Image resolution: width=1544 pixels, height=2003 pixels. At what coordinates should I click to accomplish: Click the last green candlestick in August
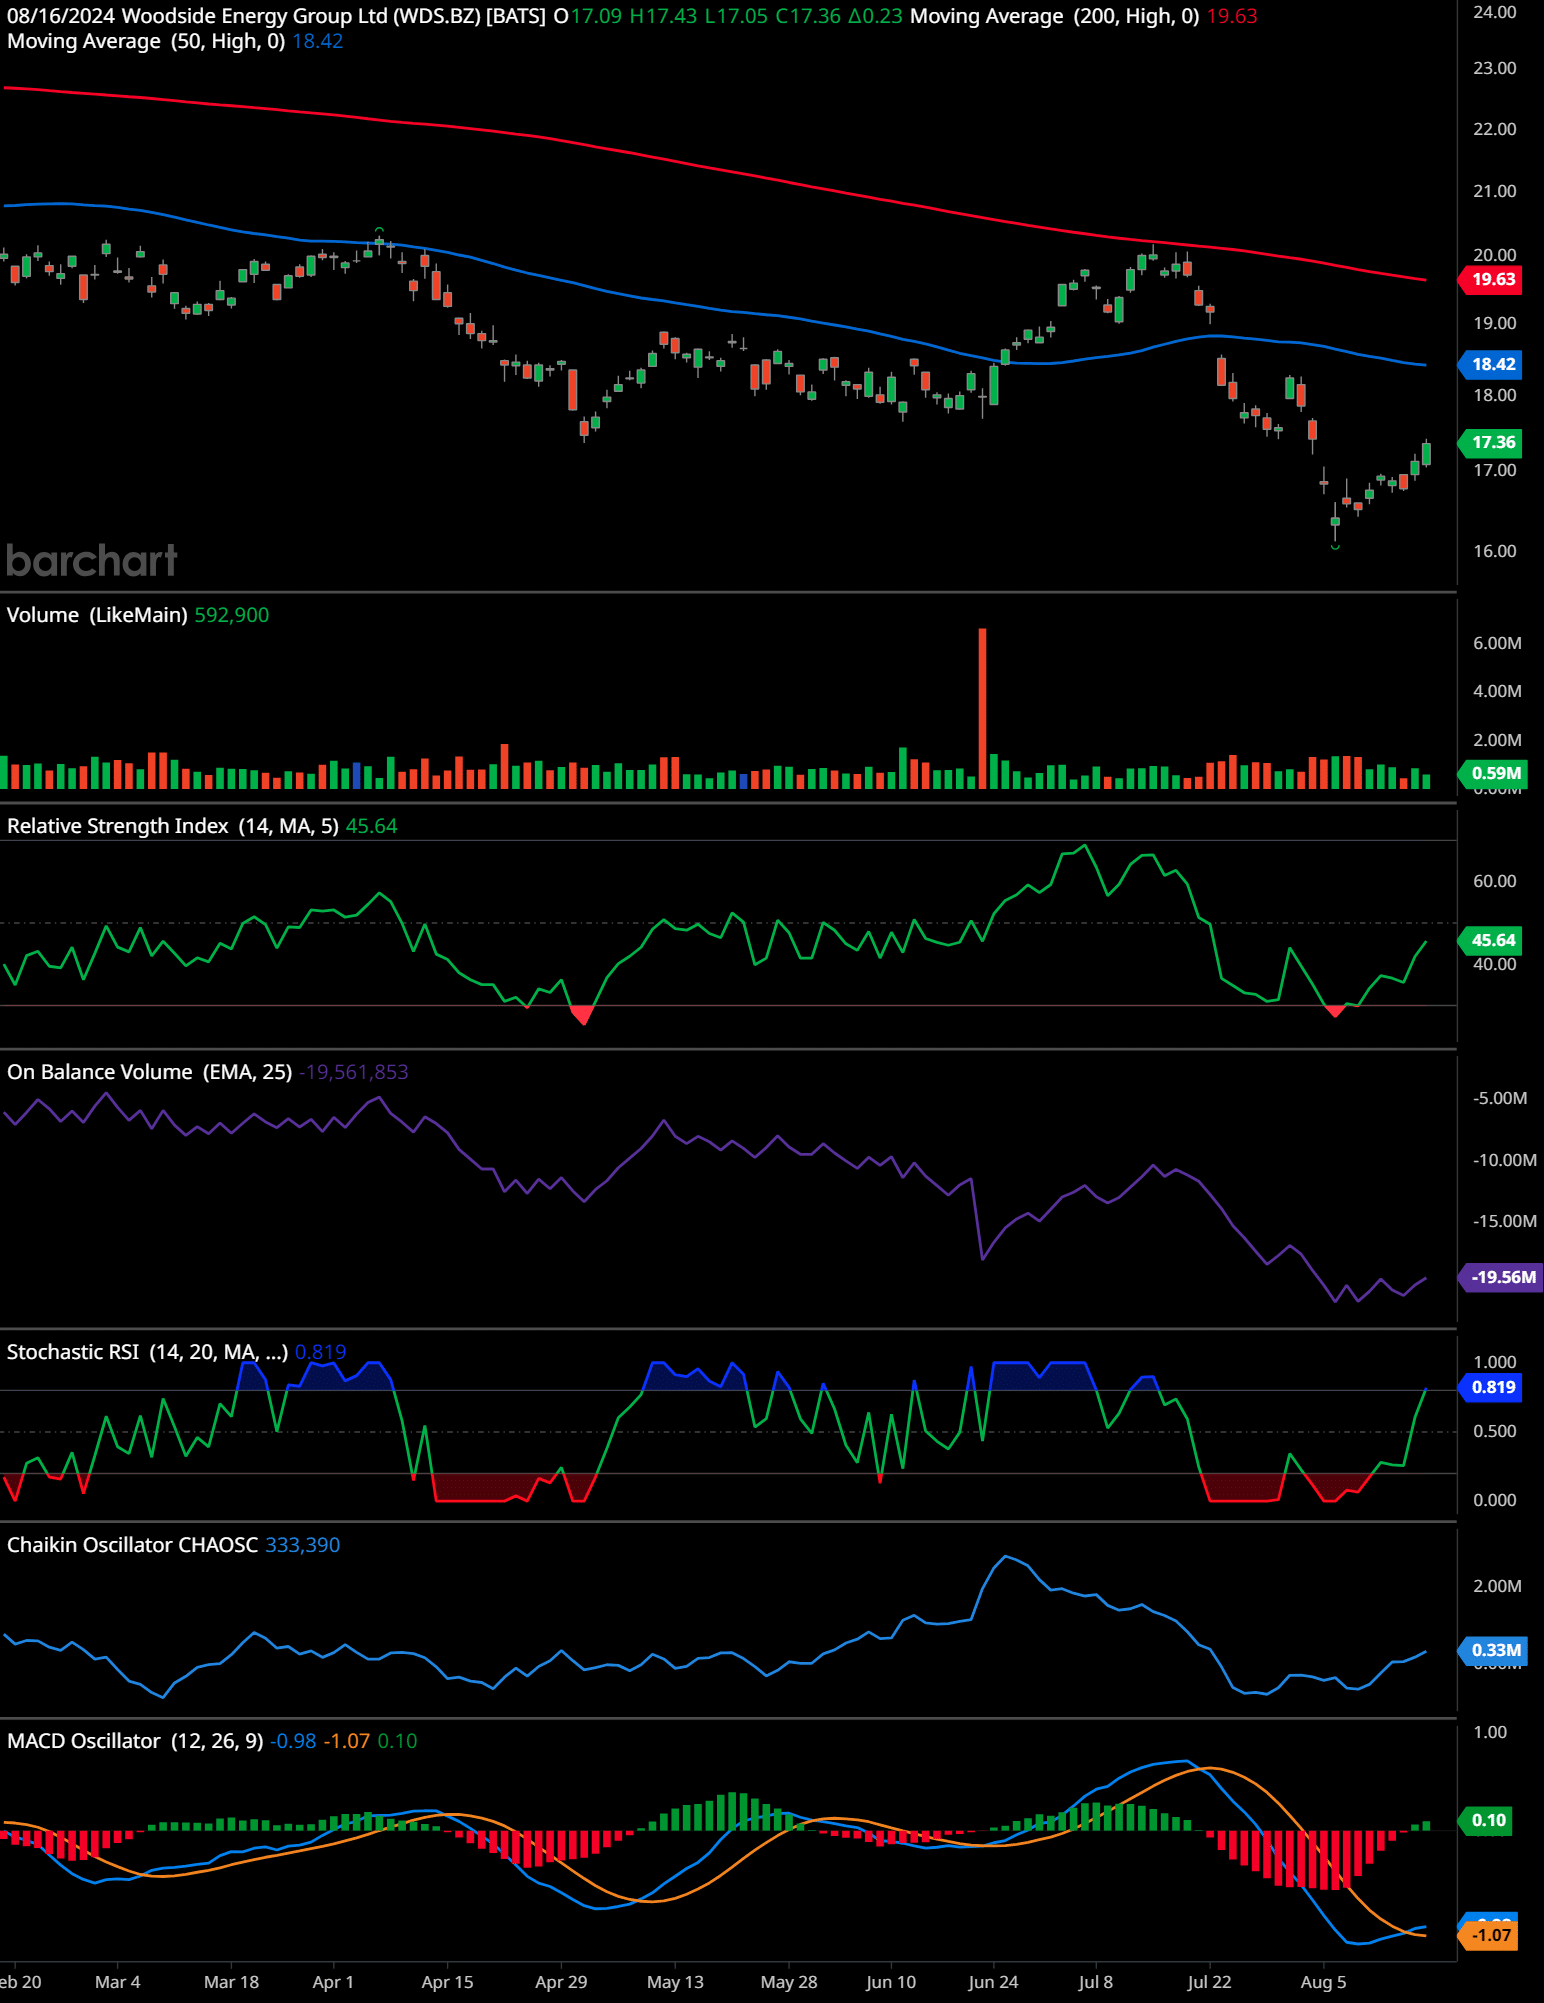[1426, 453]
